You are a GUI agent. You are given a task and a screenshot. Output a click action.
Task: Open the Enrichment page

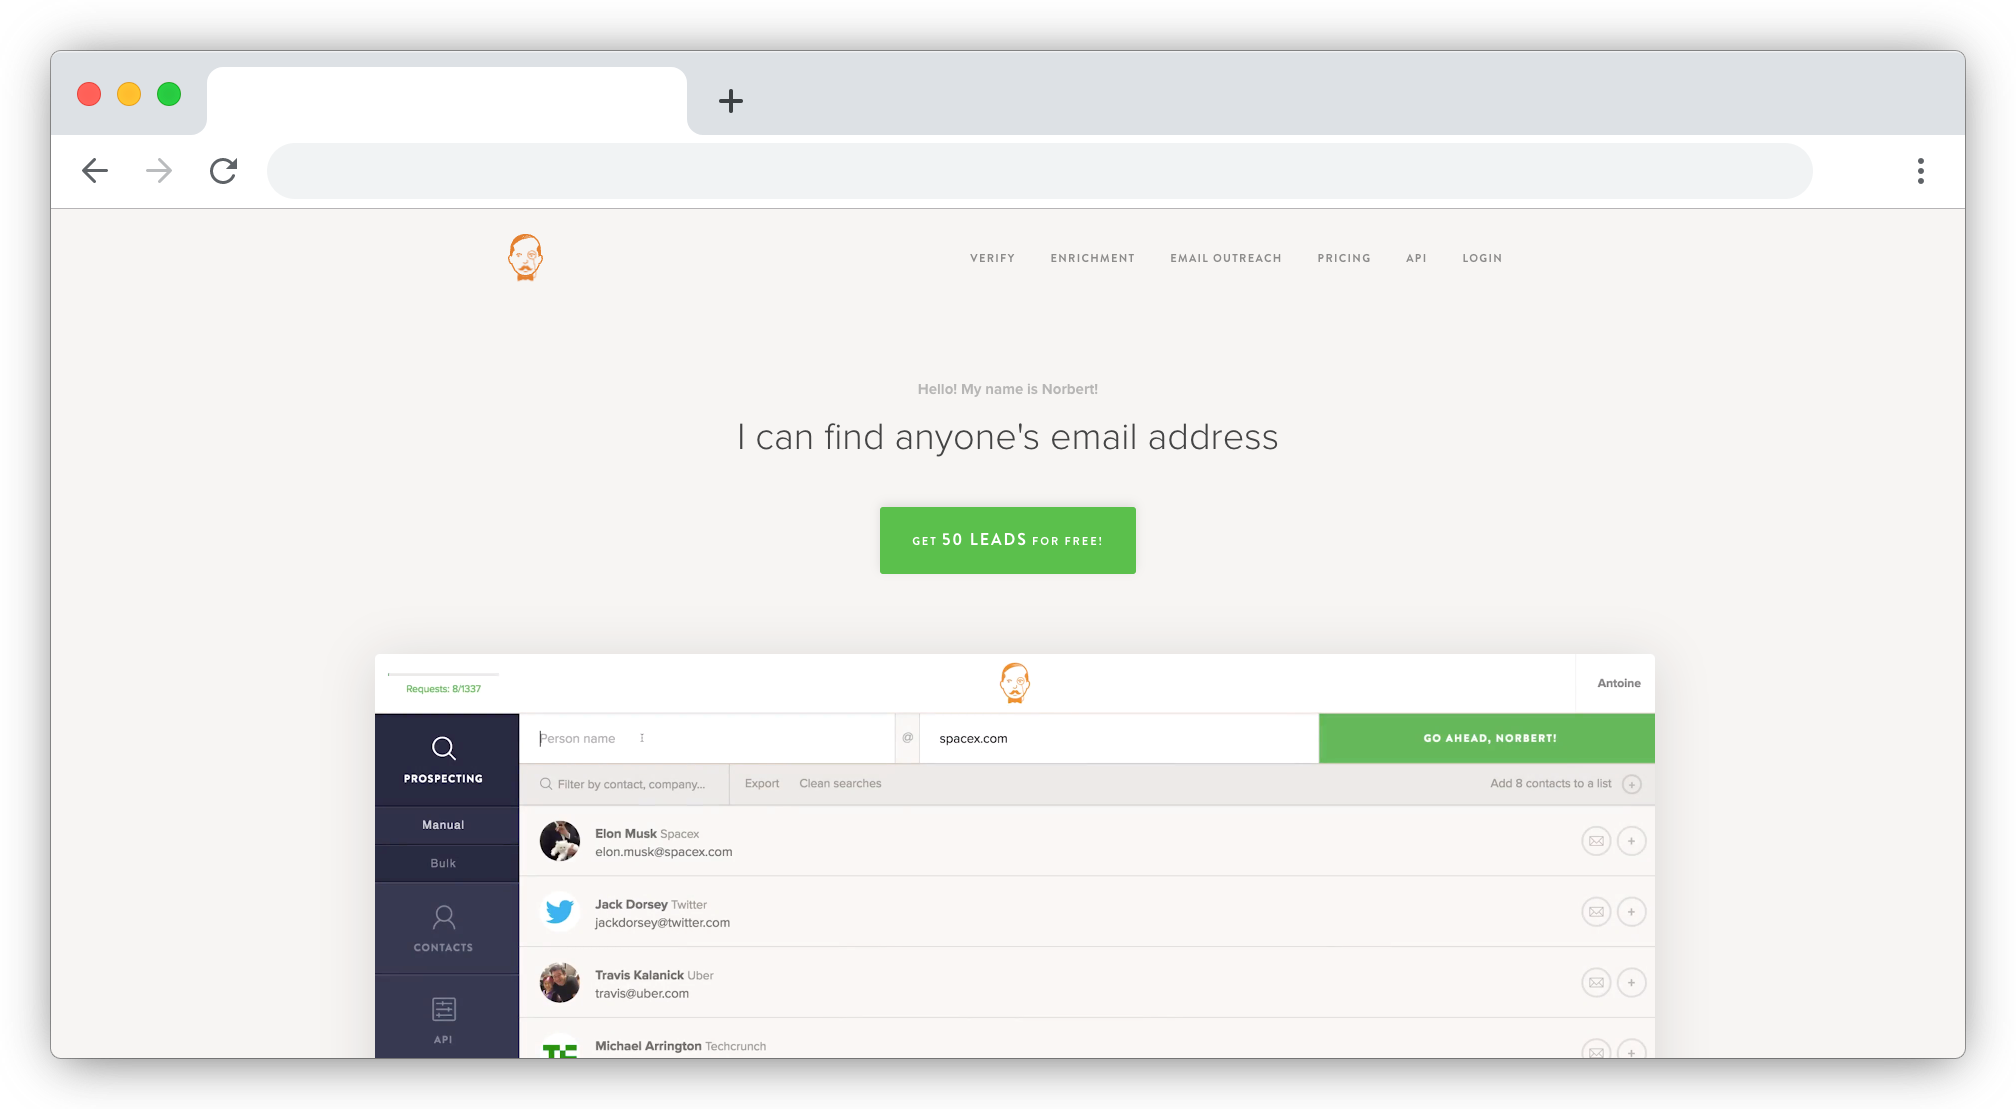[1092, 258]
